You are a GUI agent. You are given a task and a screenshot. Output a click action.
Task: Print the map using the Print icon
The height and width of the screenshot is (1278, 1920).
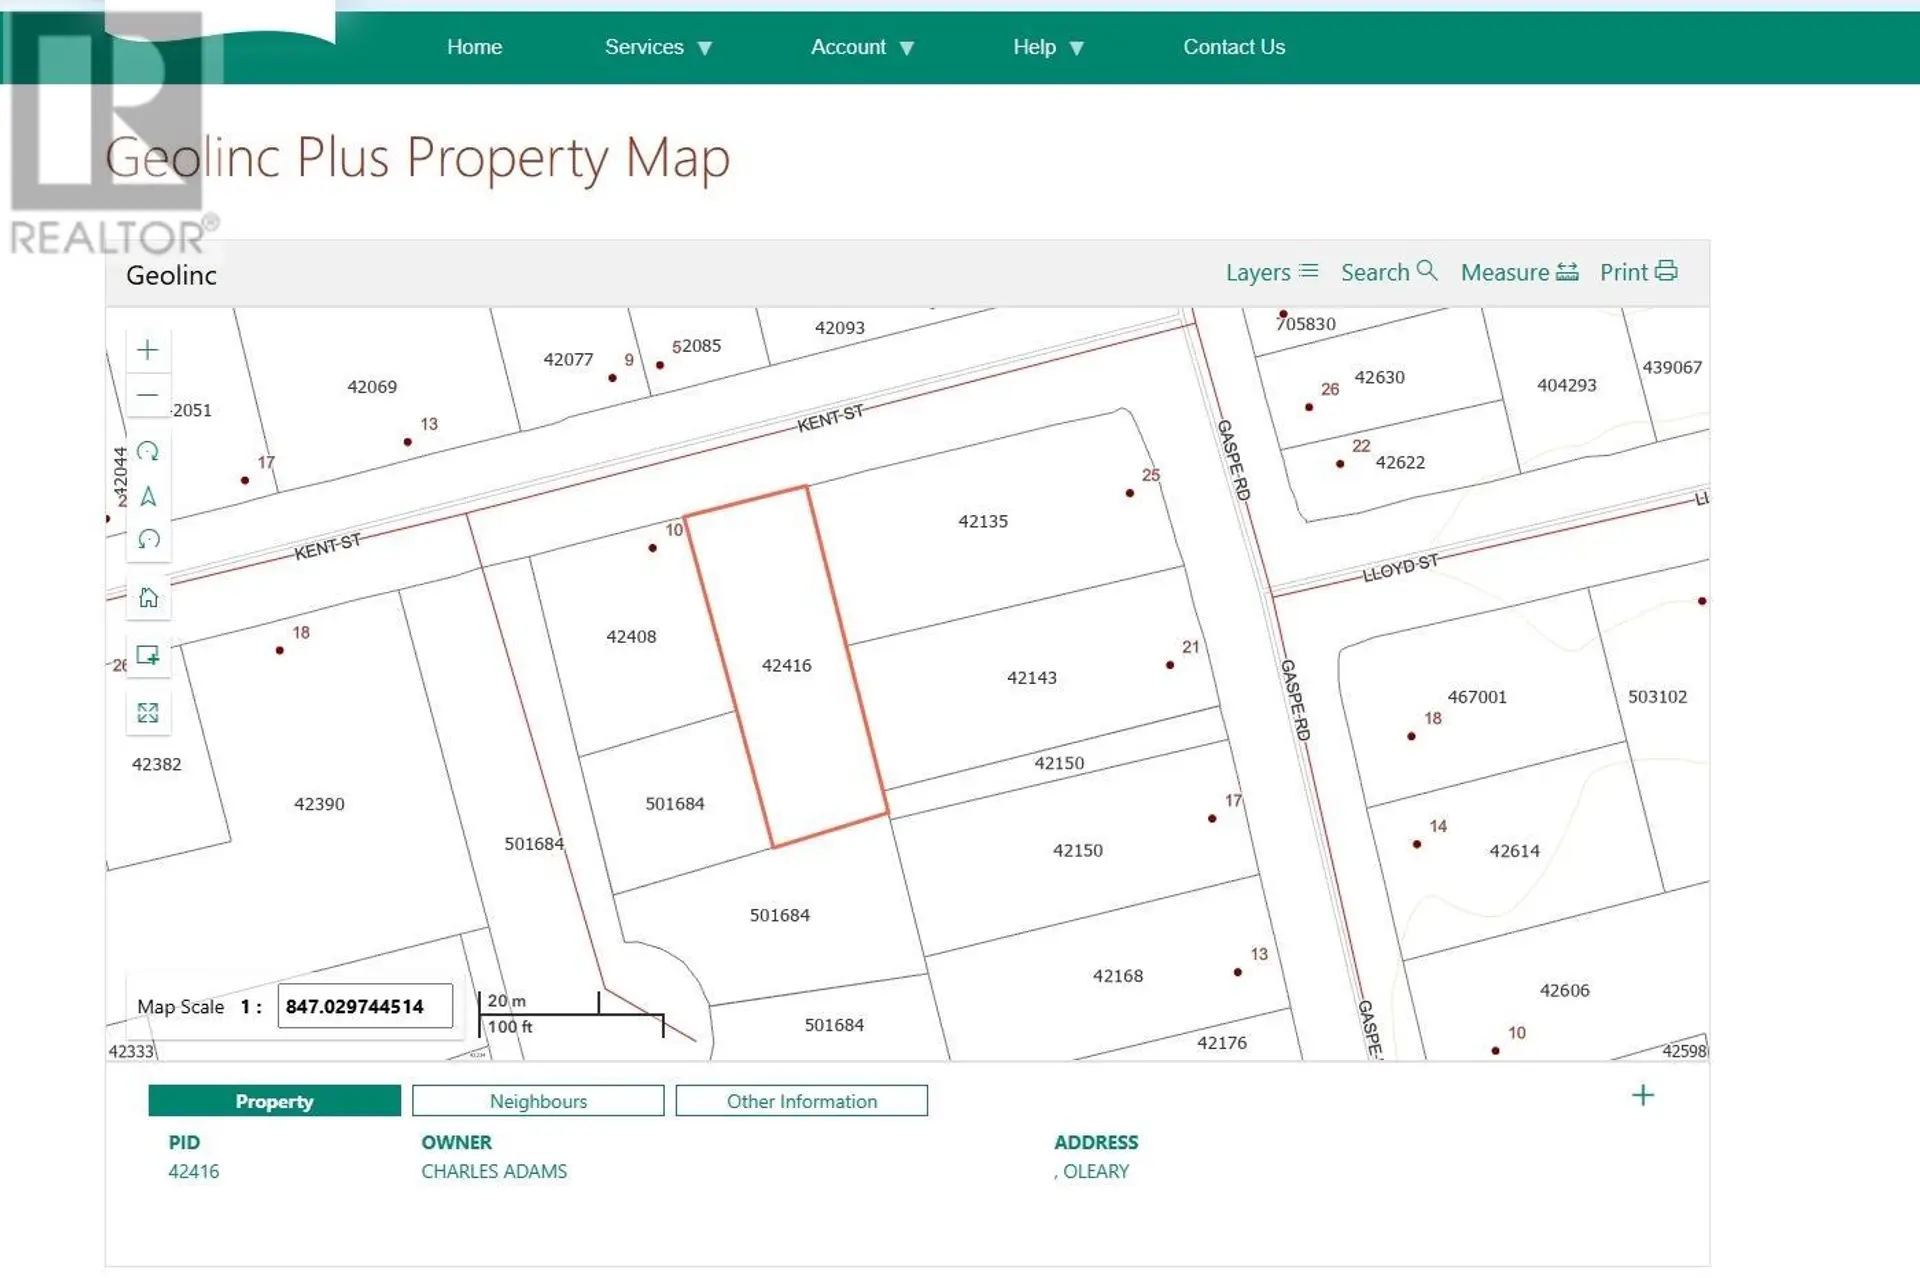1637,272
